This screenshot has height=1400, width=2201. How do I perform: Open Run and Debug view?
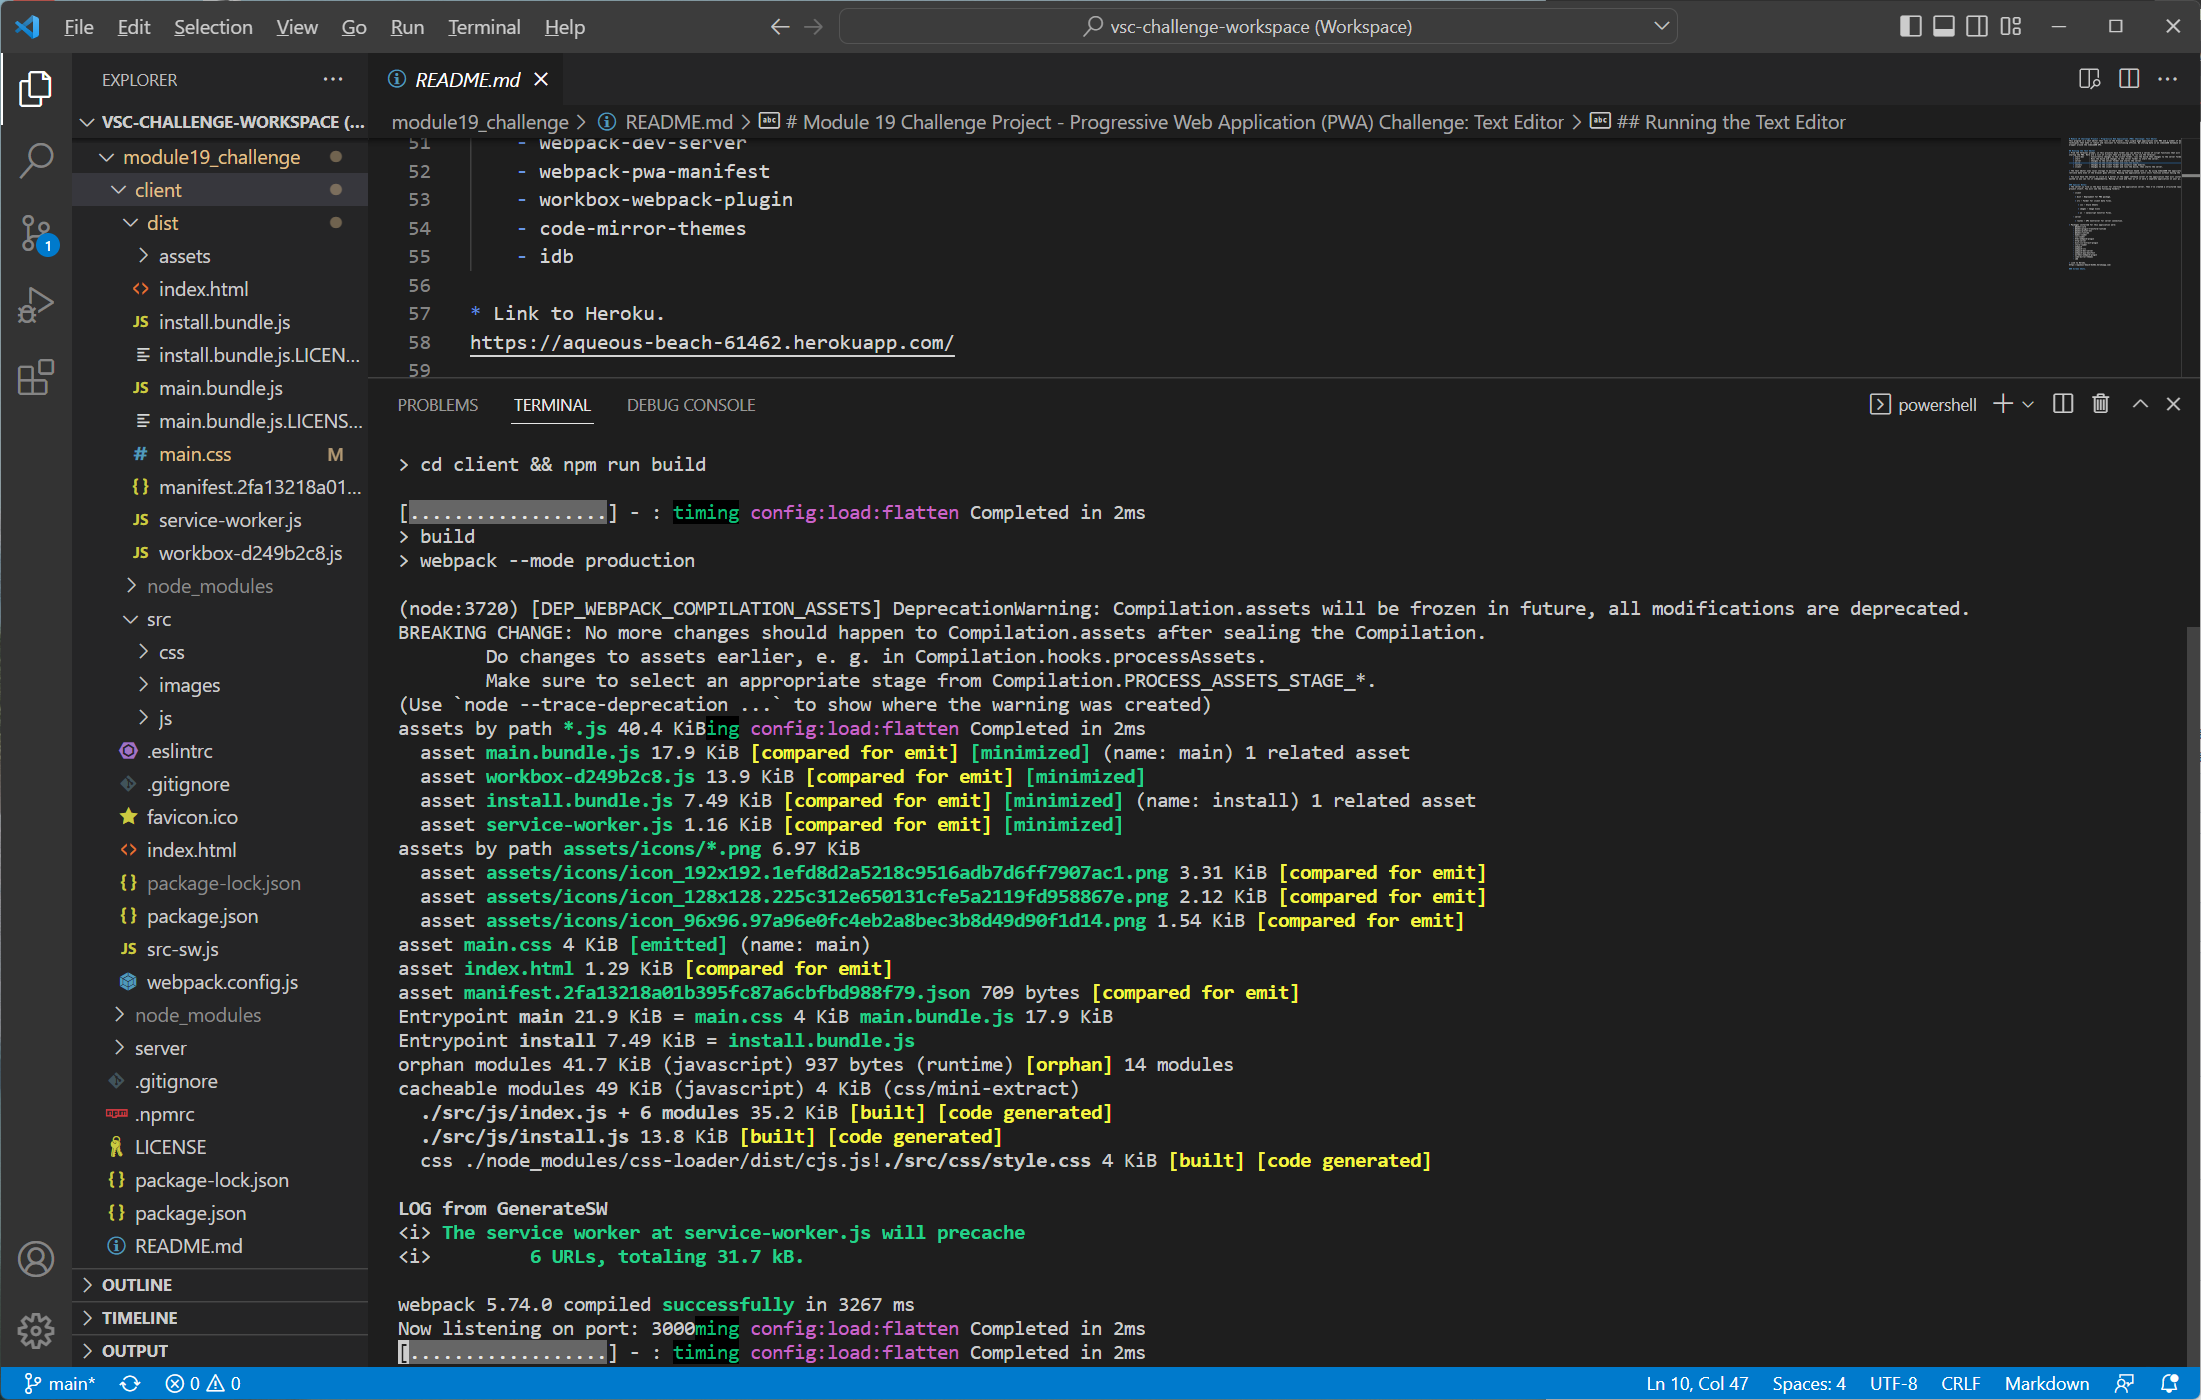36,305
